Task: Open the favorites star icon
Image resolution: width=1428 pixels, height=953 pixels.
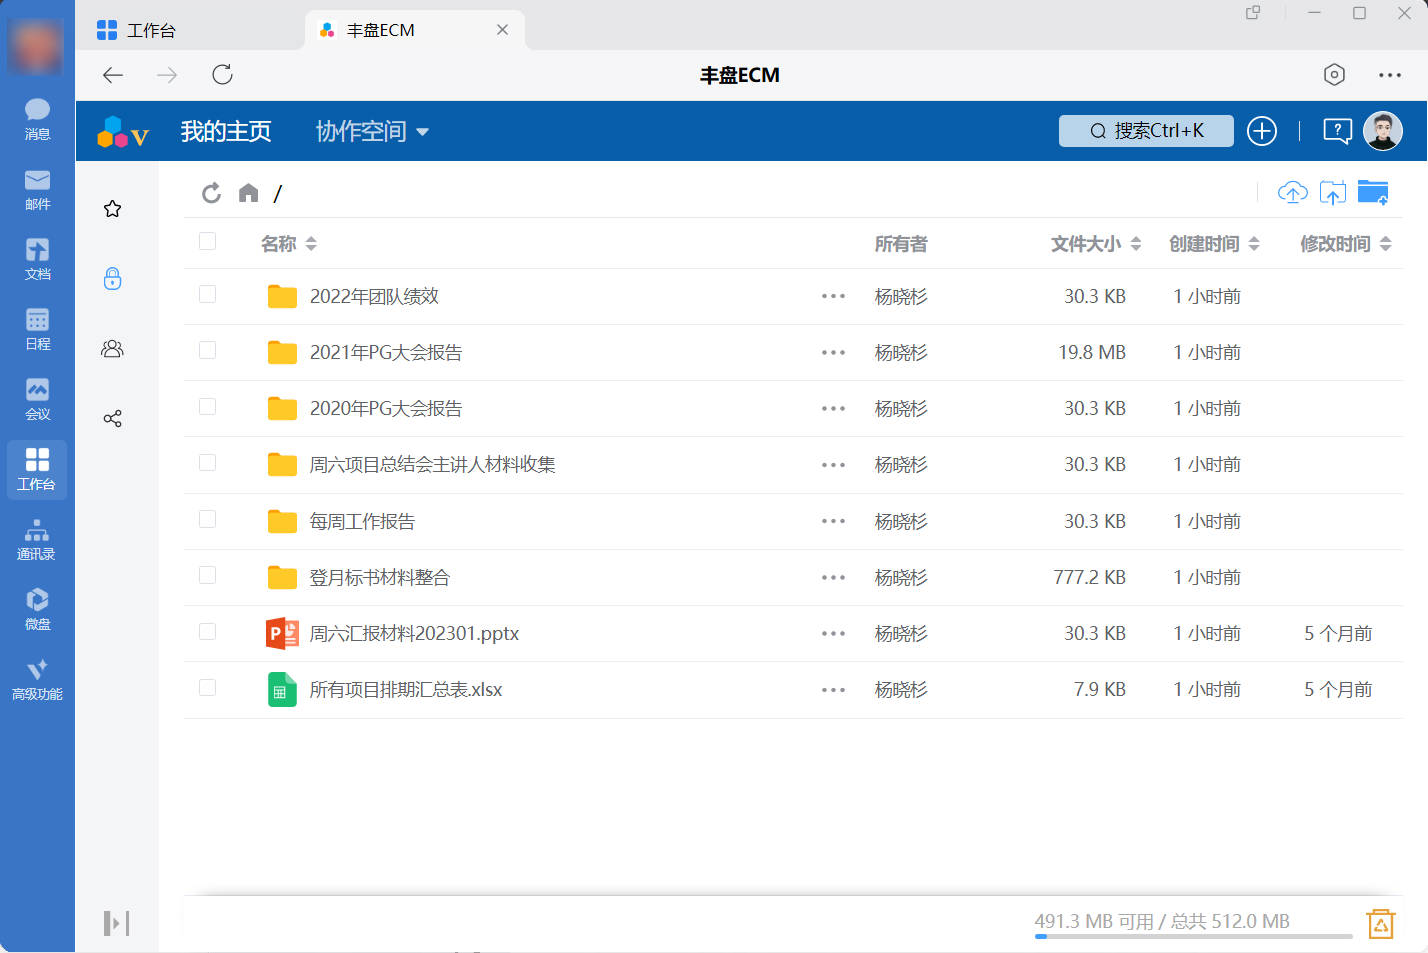Action: pos(113,209)
